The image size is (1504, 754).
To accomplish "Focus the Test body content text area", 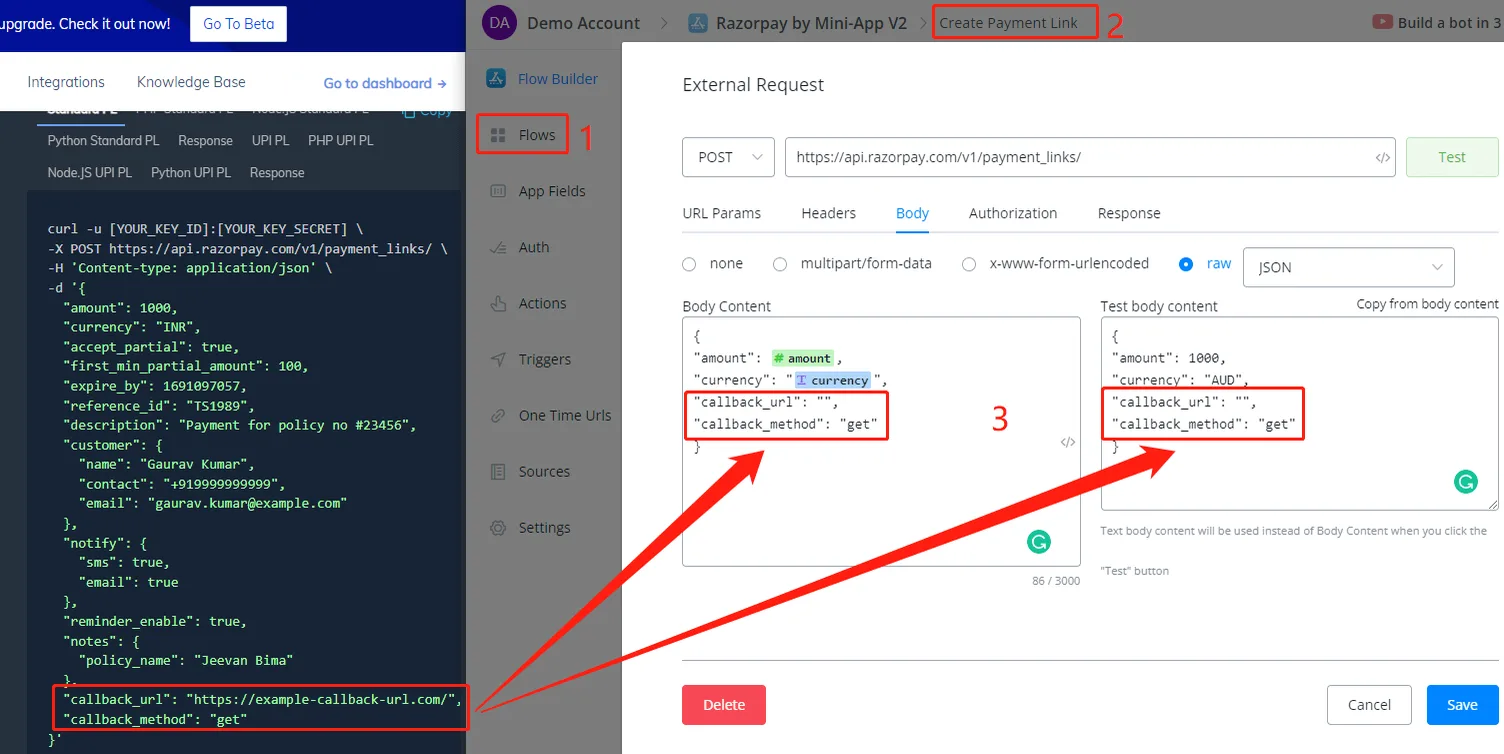I will (1299, 414).
